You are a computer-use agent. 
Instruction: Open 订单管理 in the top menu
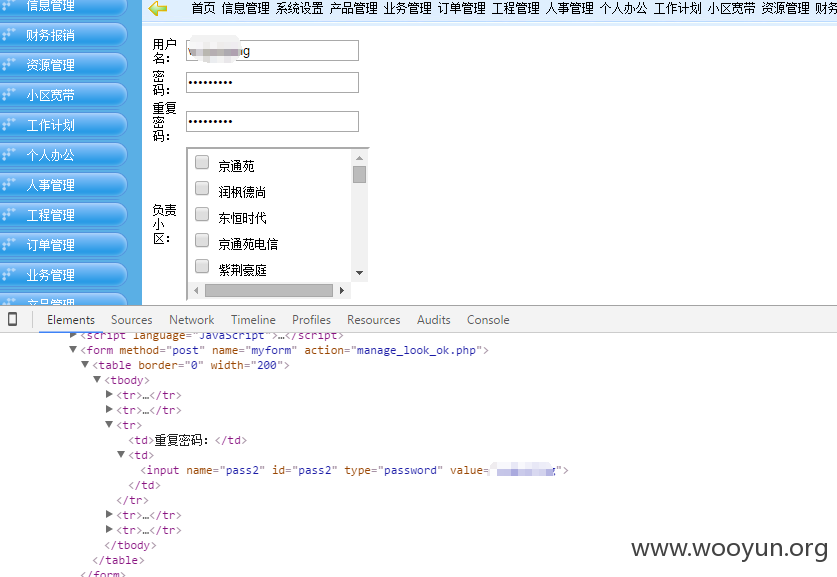click(462, 9)
